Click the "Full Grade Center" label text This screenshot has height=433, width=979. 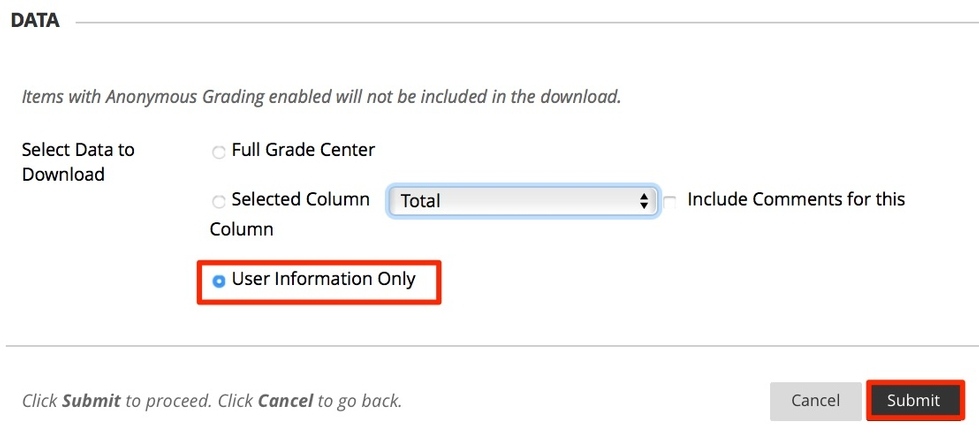coord(303,150)
